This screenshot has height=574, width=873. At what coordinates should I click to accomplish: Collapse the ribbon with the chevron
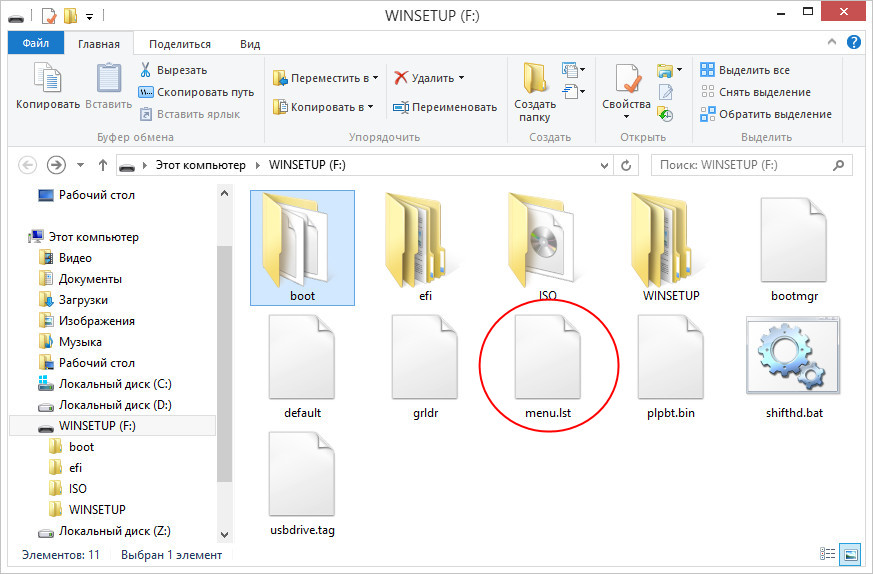pyautogui.click(x=832, y=42)
